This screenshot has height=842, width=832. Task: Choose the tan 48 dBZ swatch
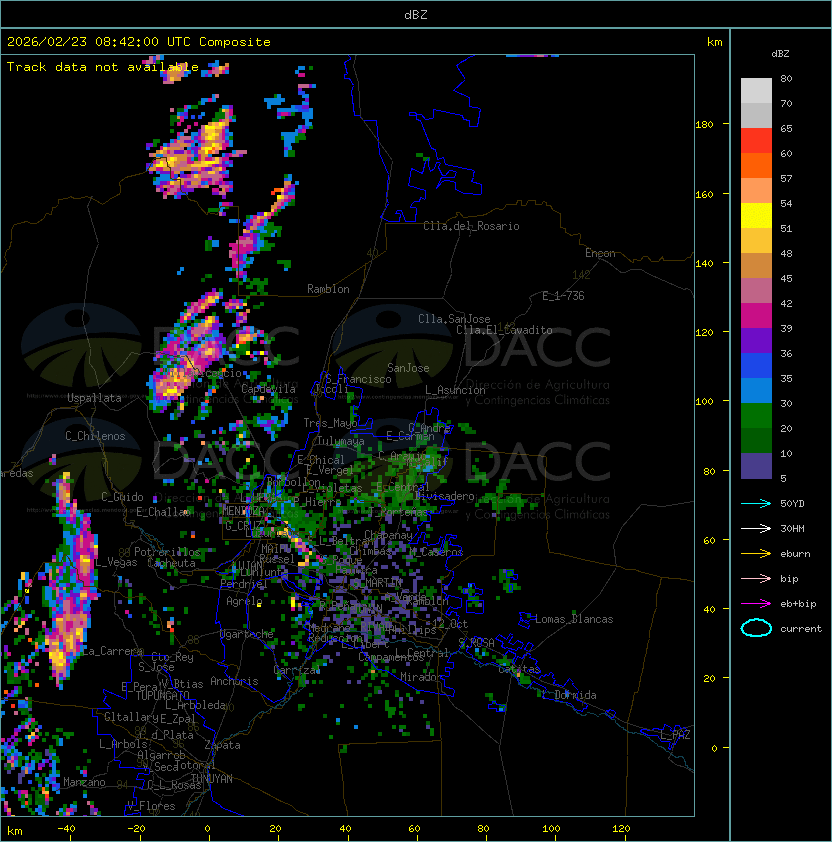coord(756,265)
